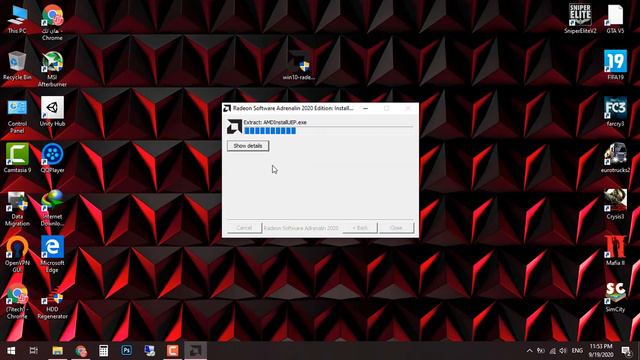The height and width of the screenshot is (360, 640).
Task: Launch Camtasia 9 desktop shortcut
Action: (17, 158)
